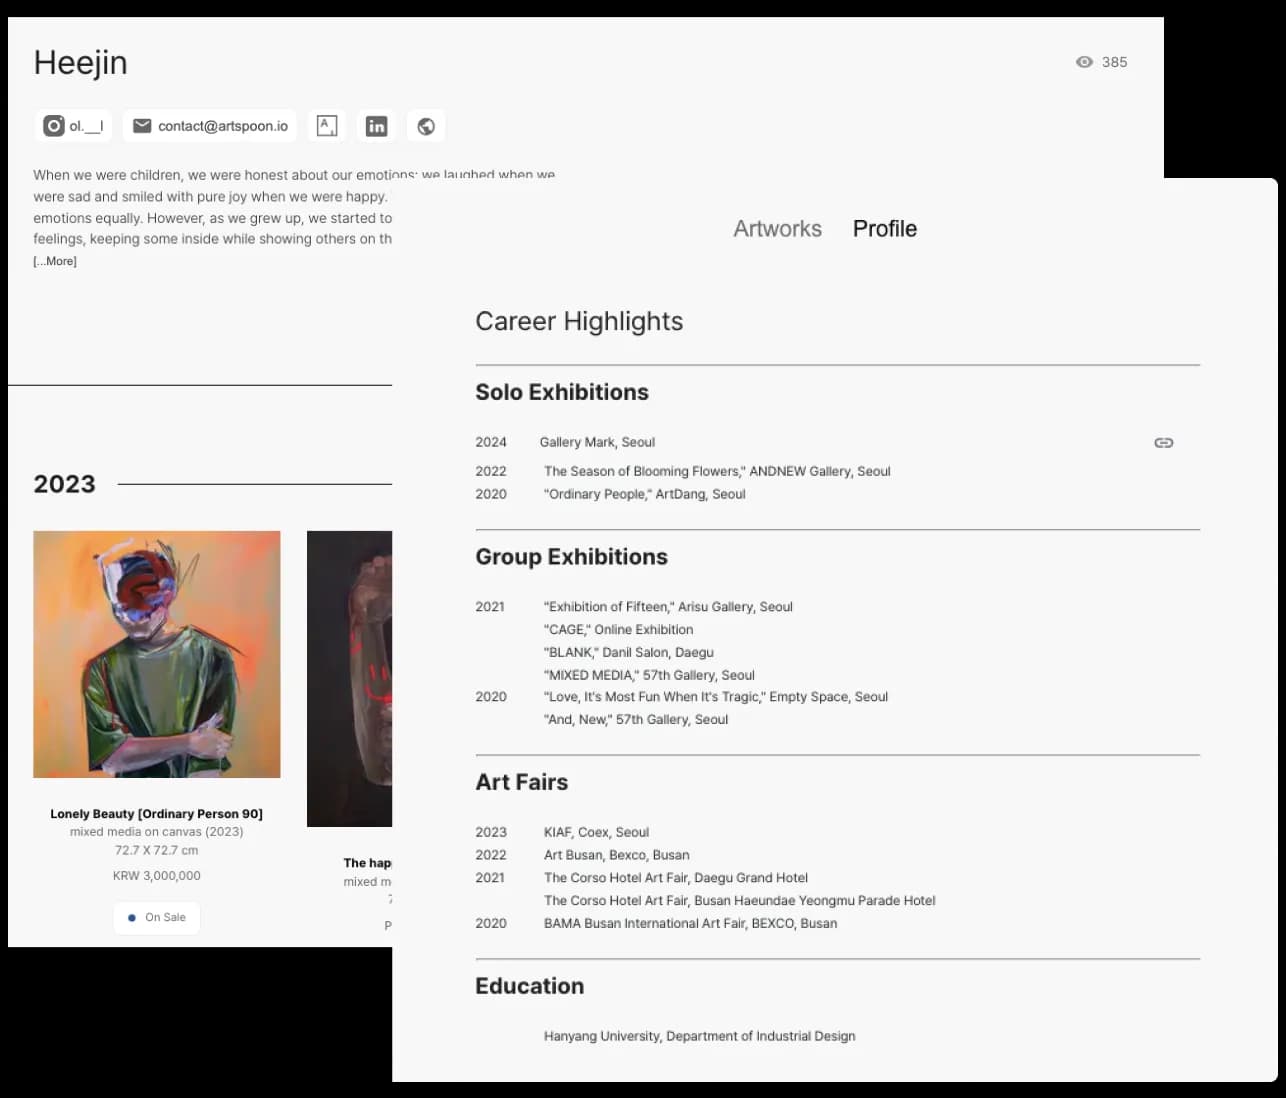The width and height of the screenshot is (1286, 1098).
Task: Expand the bio with the [...More] link
Action: [x=55, y=260]
